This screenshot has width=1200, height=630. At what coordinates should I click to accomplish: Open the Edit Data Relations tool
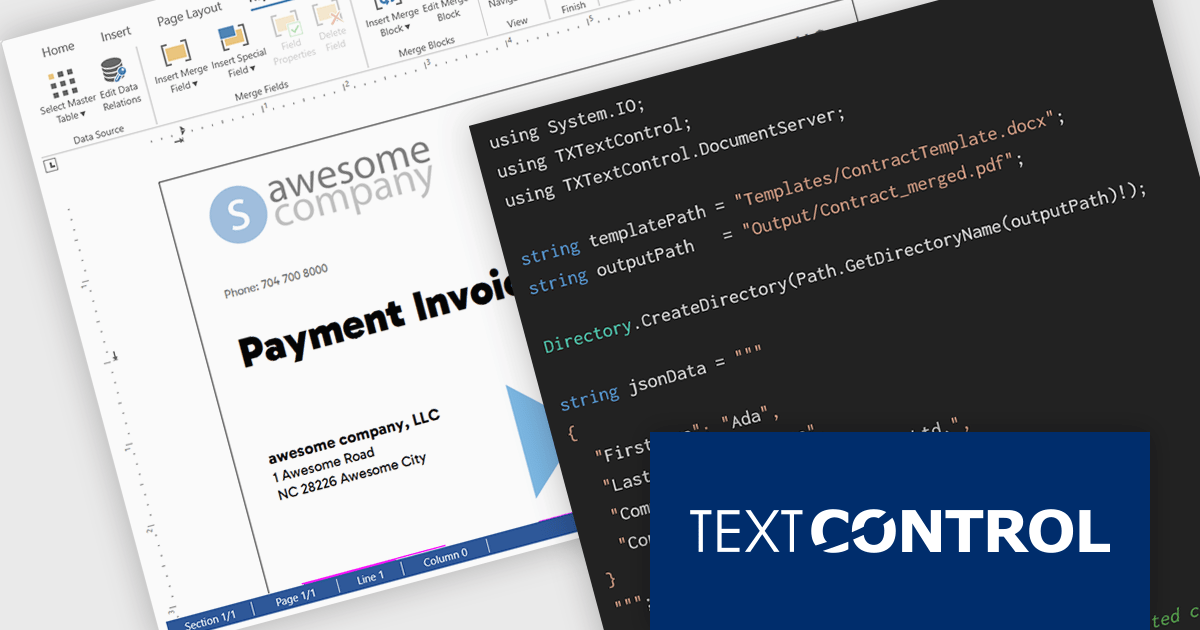(112, 73)
